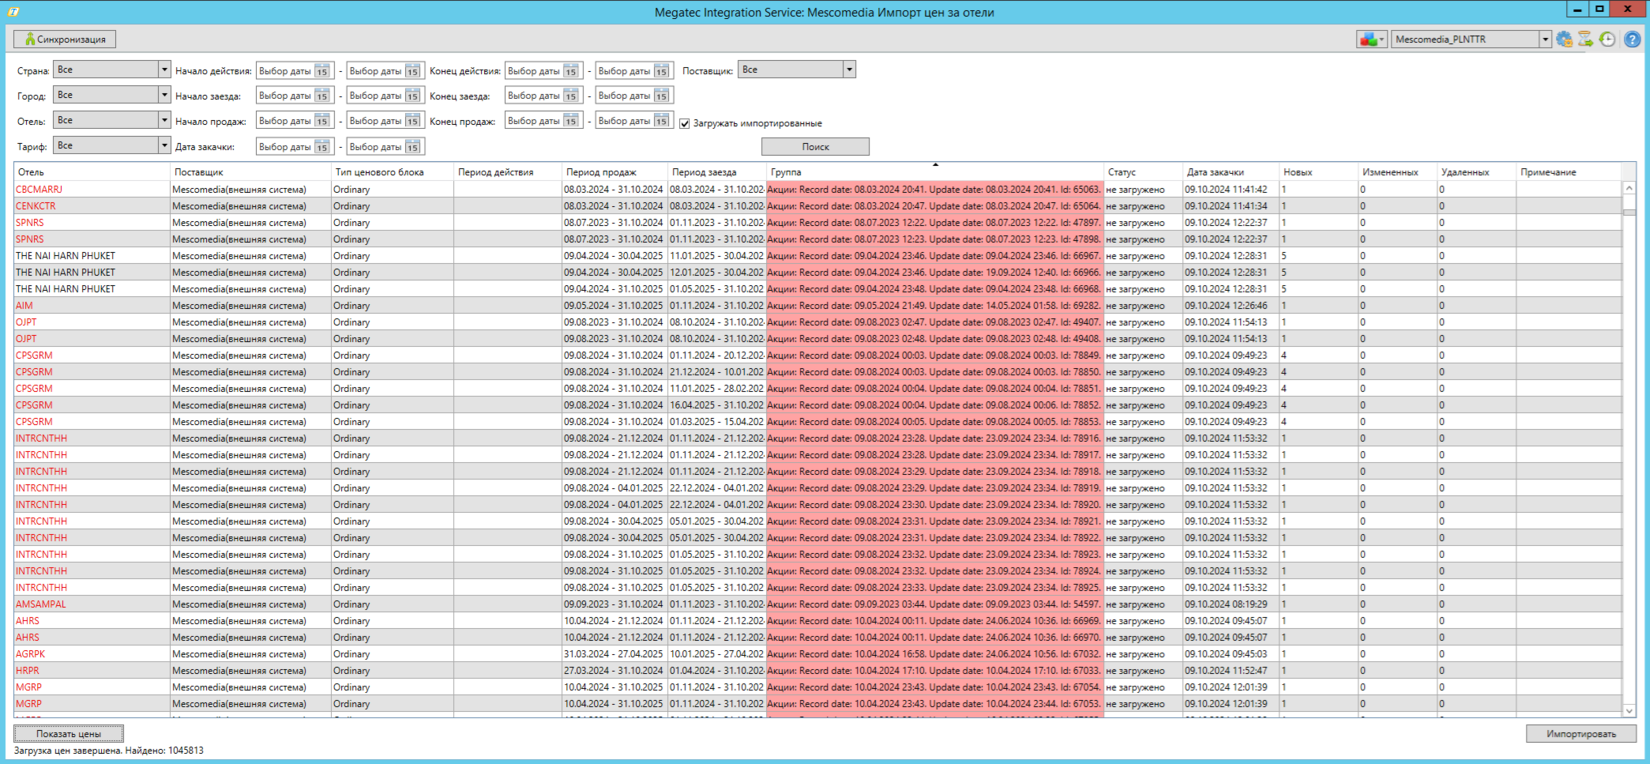The width and height of the screenshot is (1650, 764).
Task: Open calendar of Конец заезда to-date
Action: (x=661, y=96)
